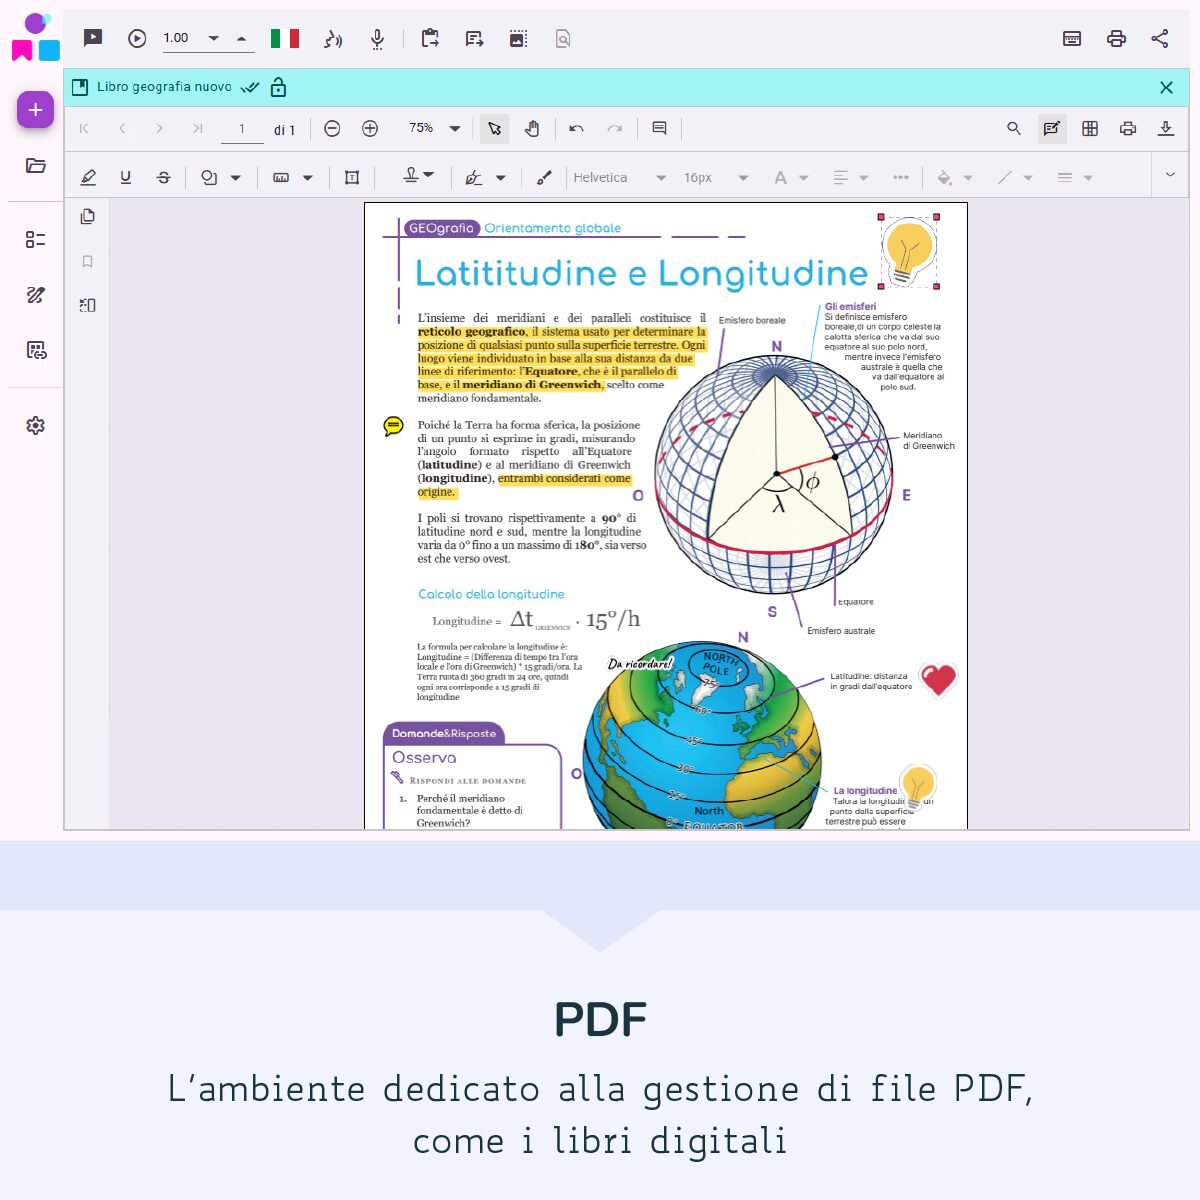Open the list view icon in sidebar
Viewport: 1200px width, 1200px height.
[35, 240]
